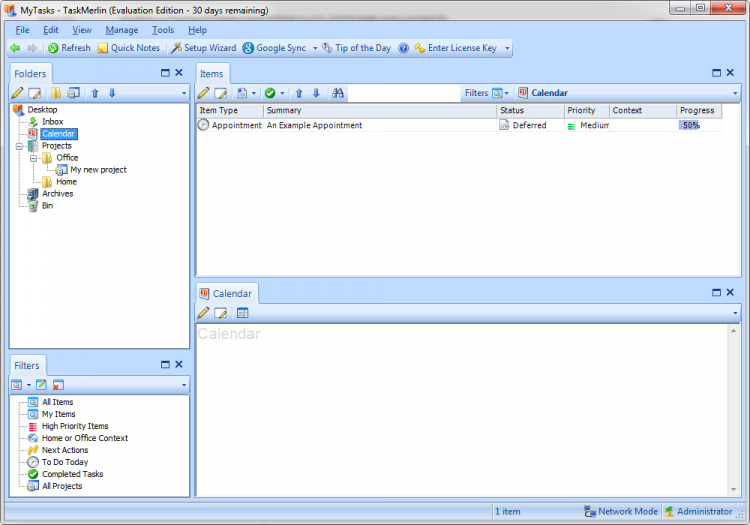Collapse the Office folder node
This screenshot has width=750, height=525.
(x=33, y=158)
